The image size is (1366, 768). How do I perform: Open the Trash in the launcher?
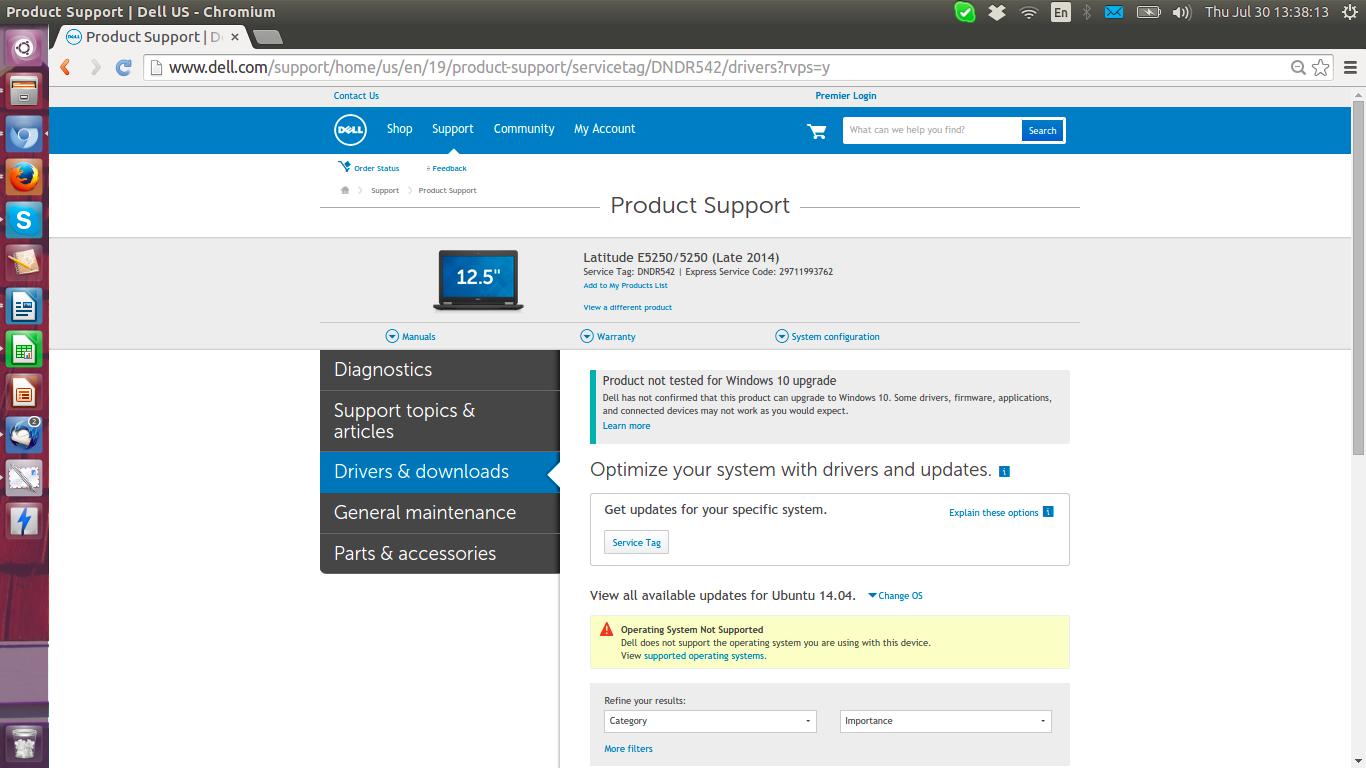pyautogui.click(x=24, y=742)
